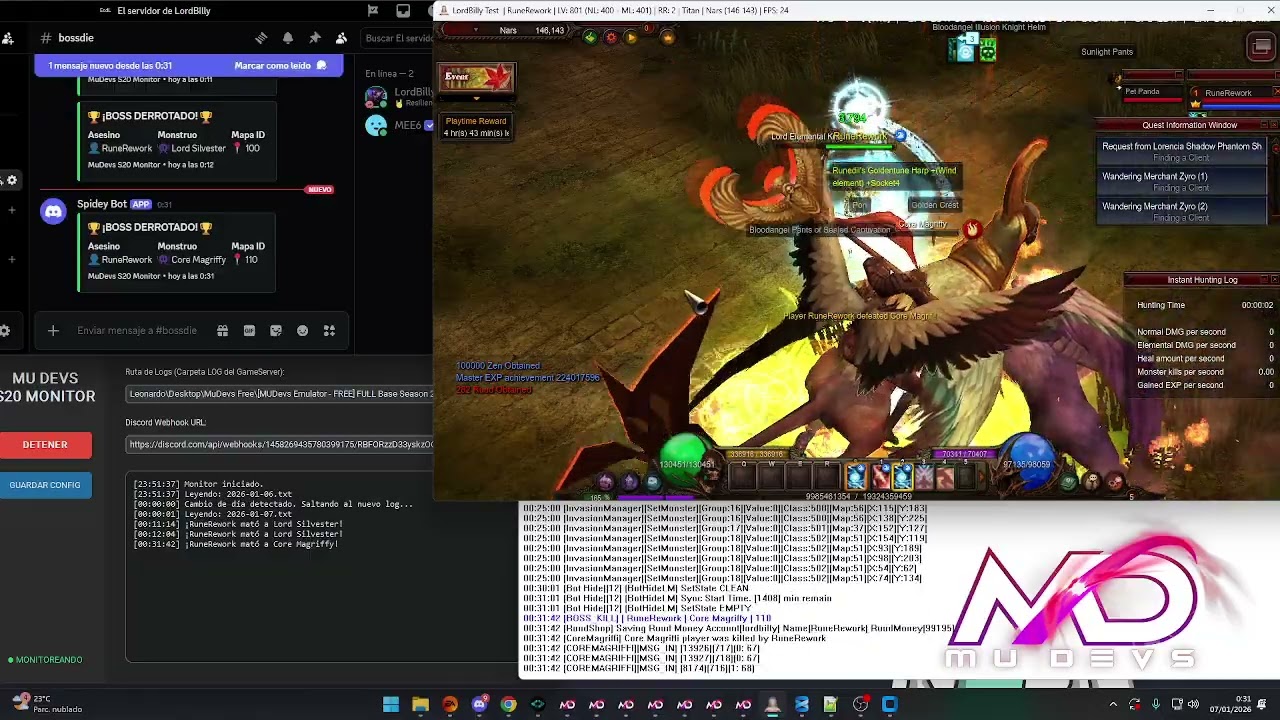
Task: Select quest Wandering Merchant Zyro (2)
Action: point(1181,211)
